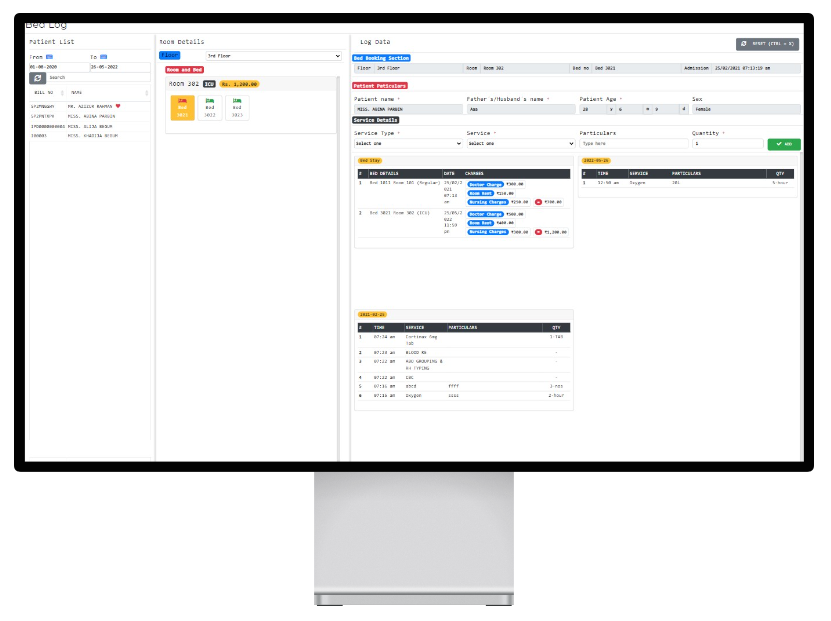Click red total icon on Bed 3021 charges
The width and height of the screenshot is (831, 621).
[x=538, y=231]
